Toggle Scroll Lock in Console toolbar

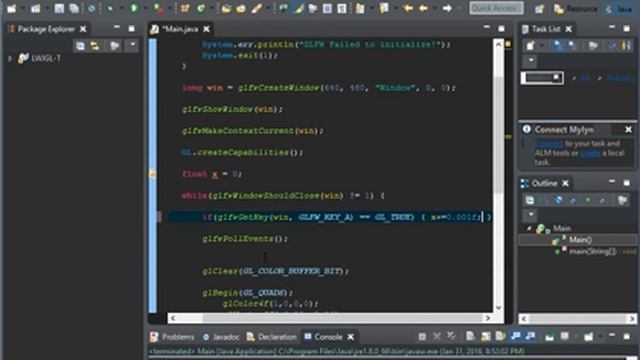(x=485, y=336)
